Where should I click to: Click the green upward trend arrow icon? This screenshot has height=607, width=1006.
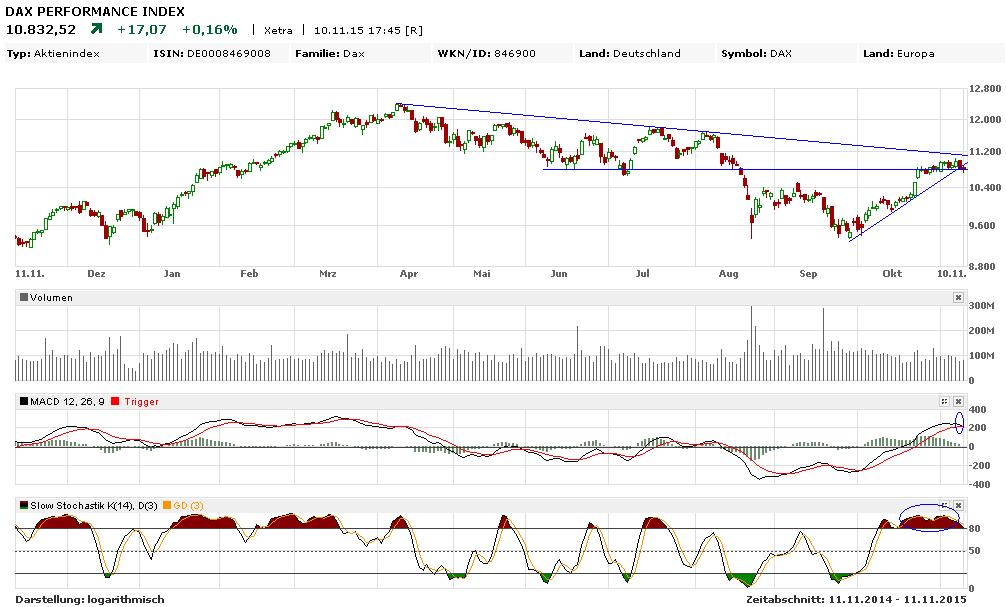click(96, 29)
